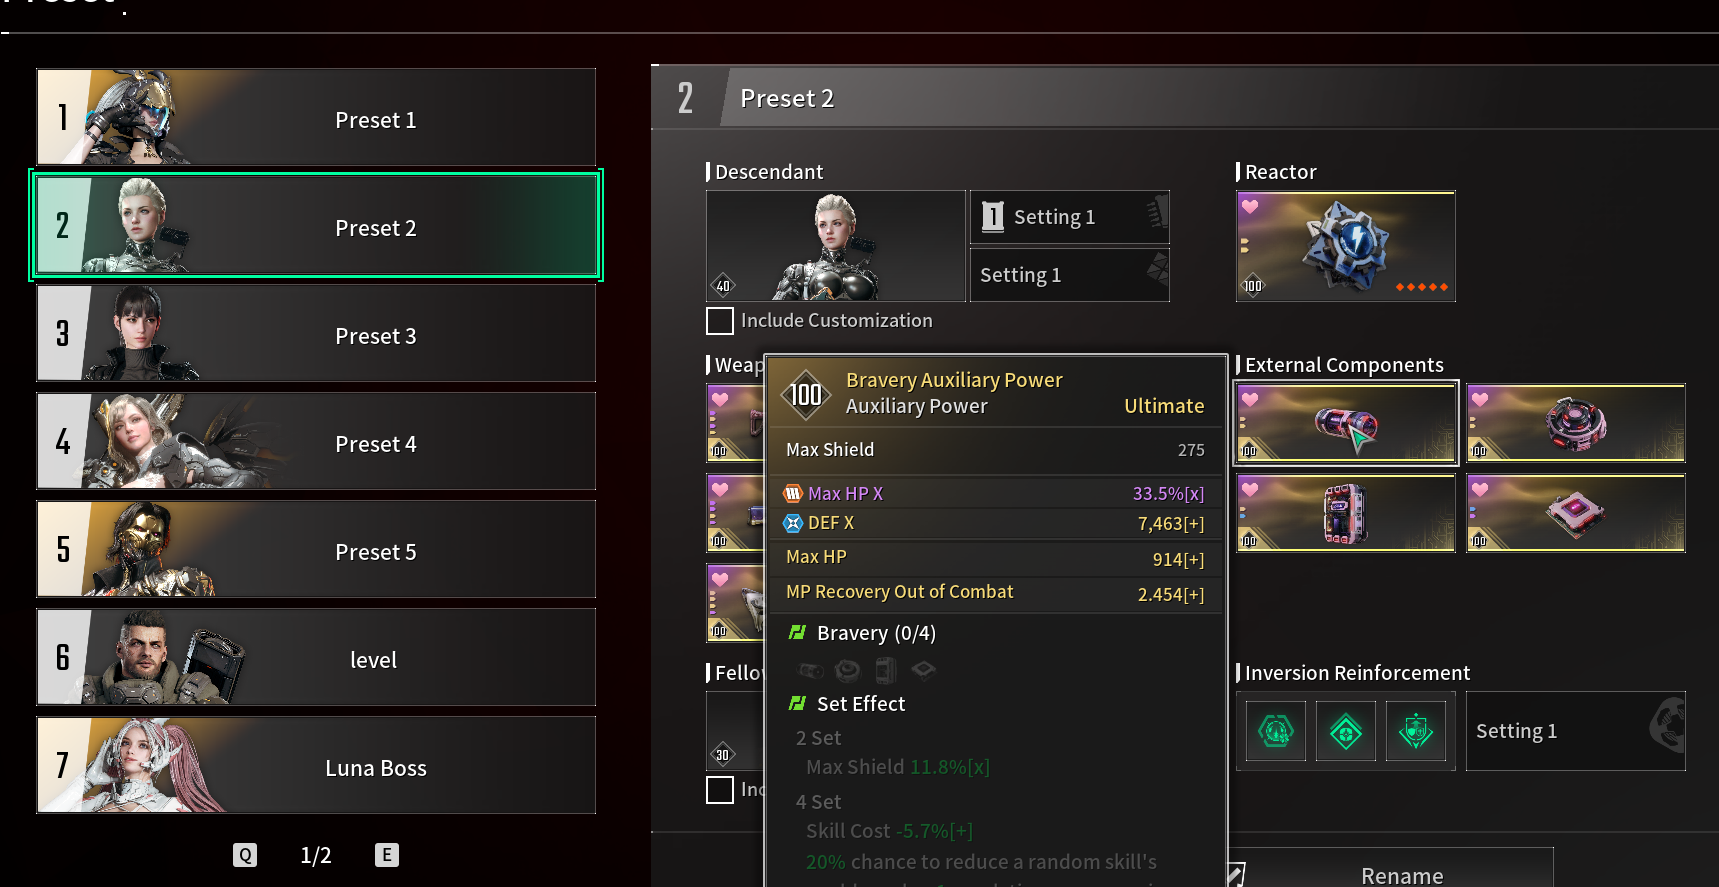This screenshot has height=887, width=1719.
Task: Enable Include Customization checkbox
Action: (720, 321)
